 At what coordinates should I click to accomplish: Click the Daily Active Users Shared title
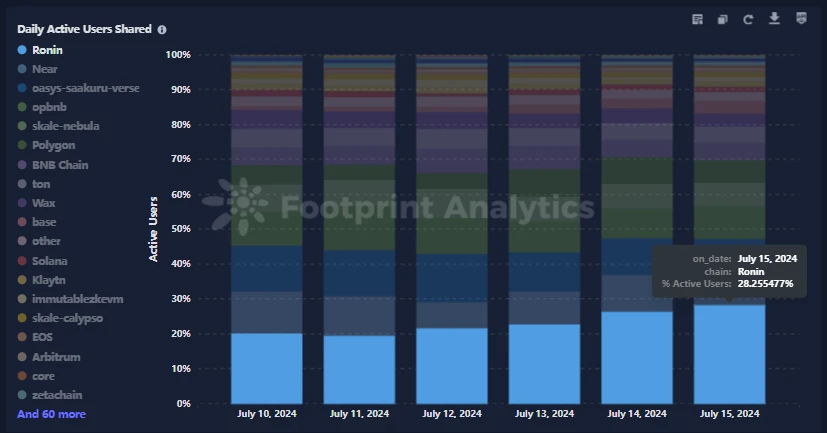pyautogui.click(x=84, y=29)
